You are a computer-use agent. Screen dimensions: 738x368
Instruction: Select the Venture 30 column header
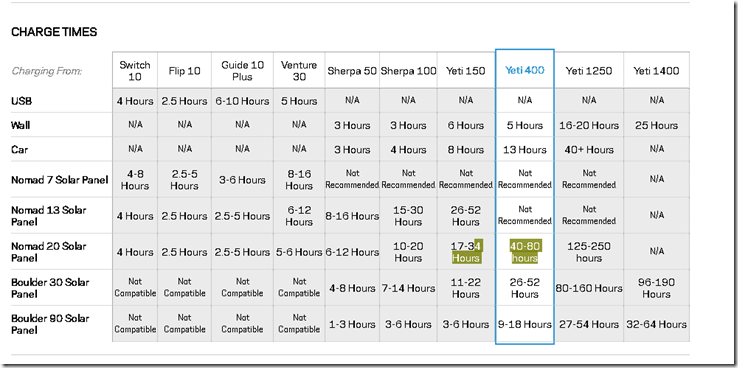click(x=299, y=71)
